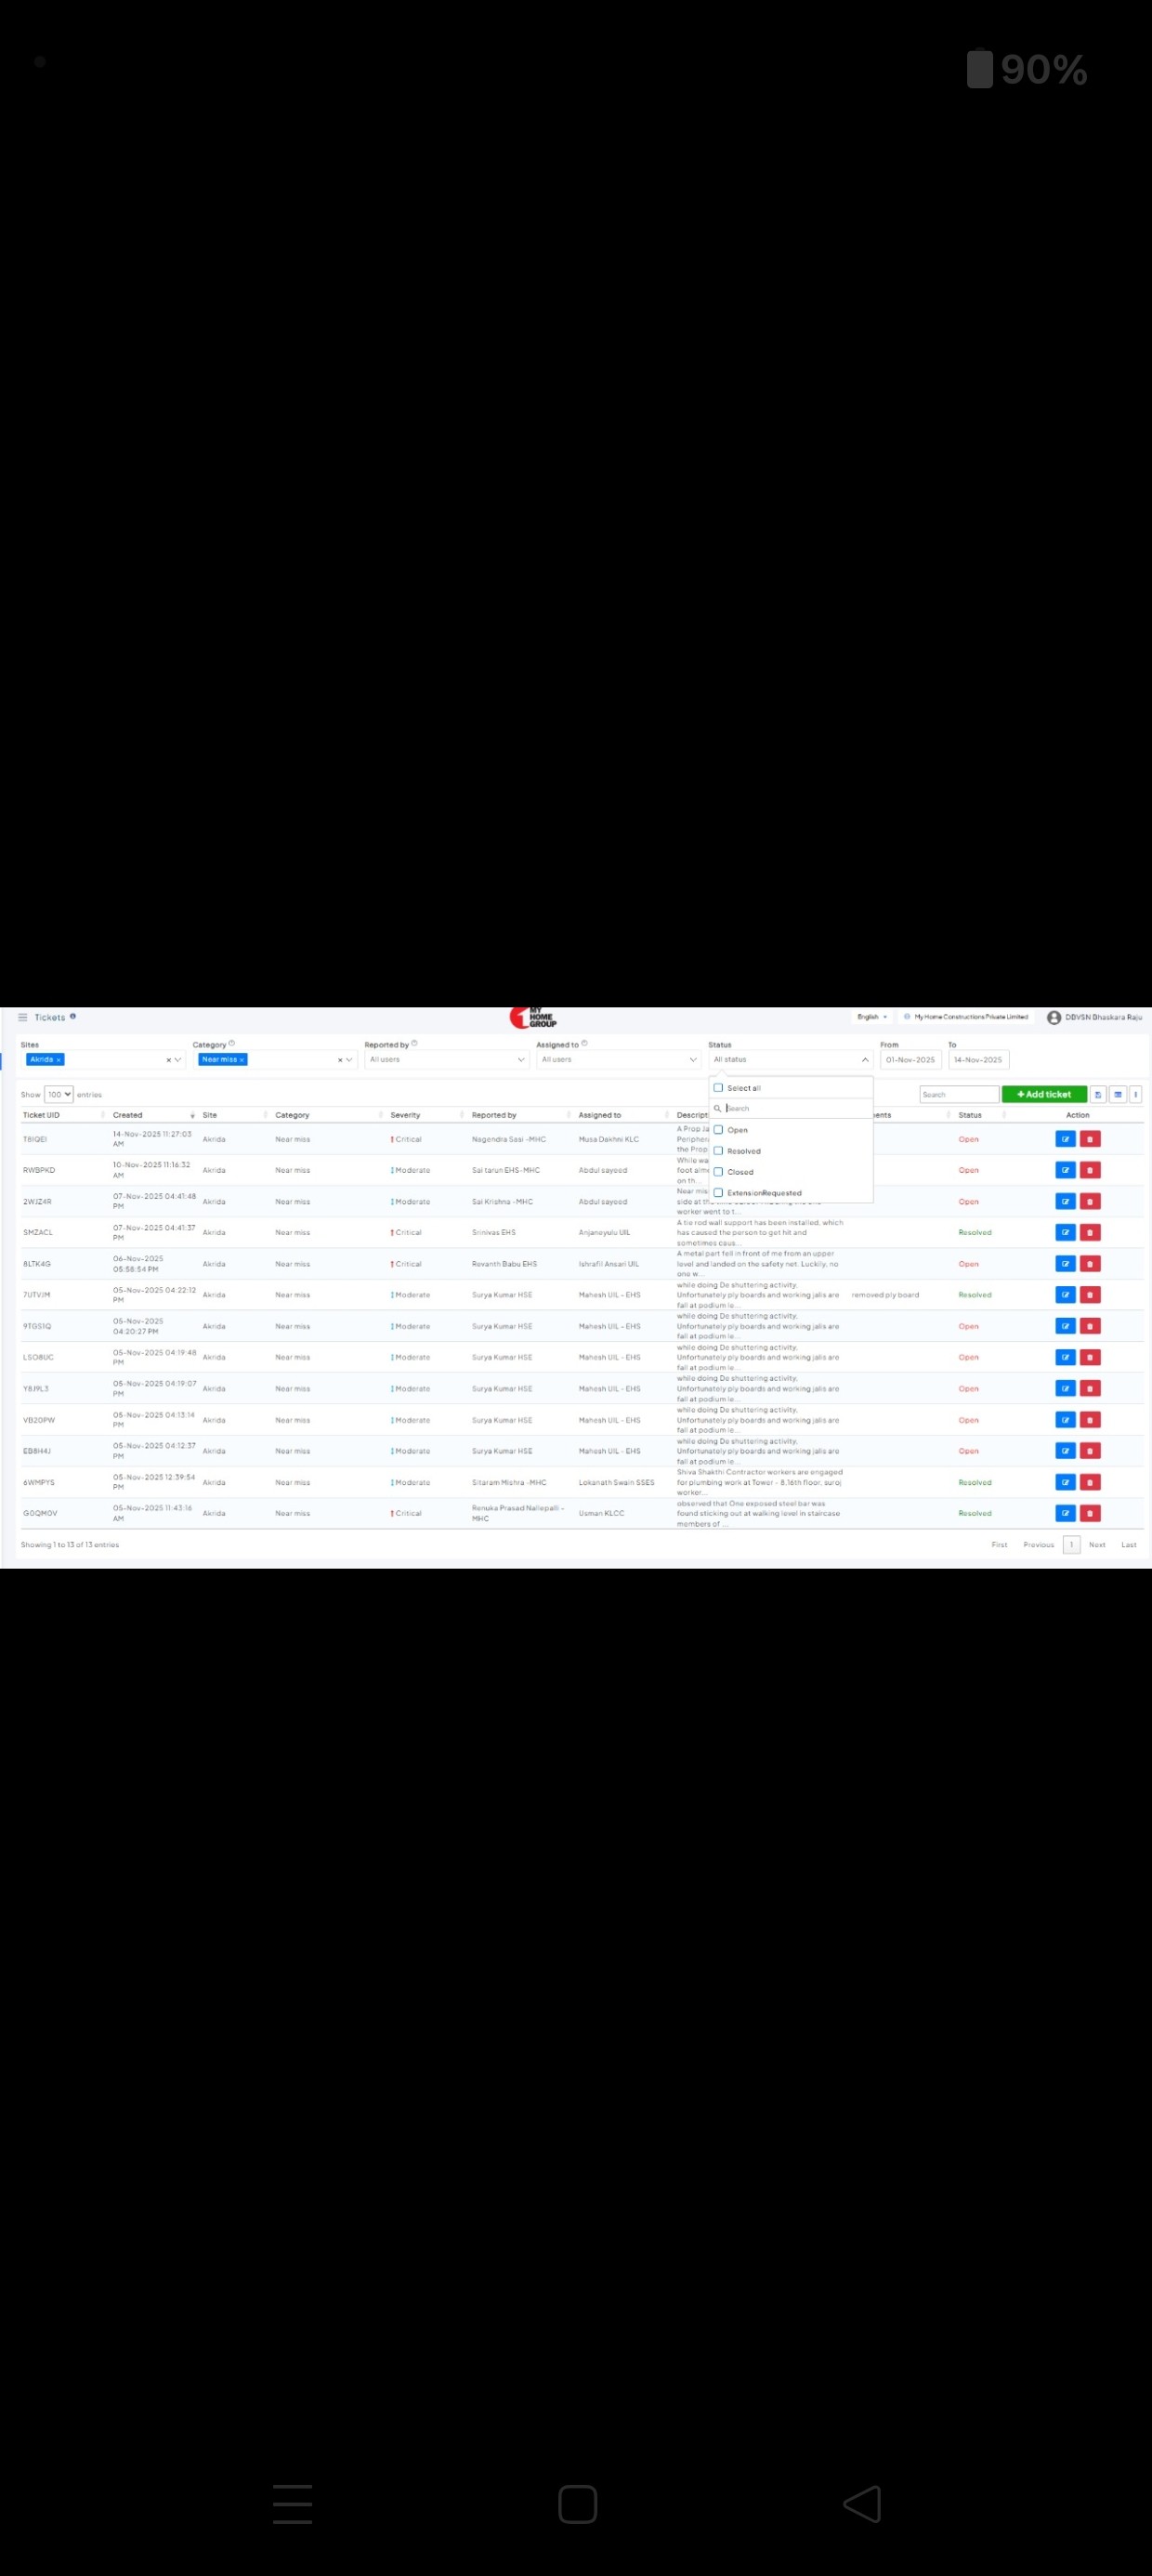Go to Next page in pagination
Viewport: 1152px width, 2576px height.
[1096, 1545]
